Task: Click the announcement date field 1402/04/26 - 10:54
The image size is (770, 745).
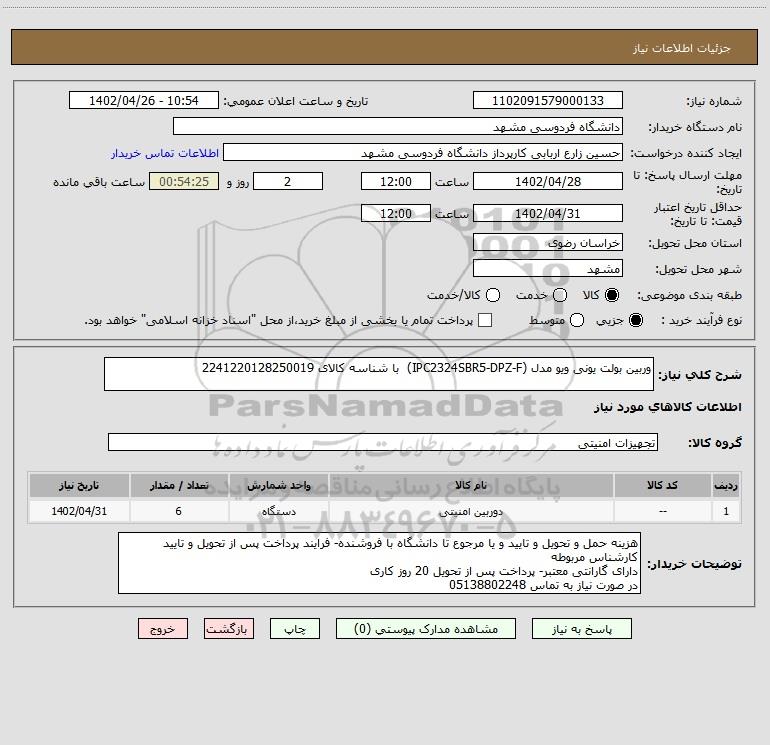Action: [144, 100]
